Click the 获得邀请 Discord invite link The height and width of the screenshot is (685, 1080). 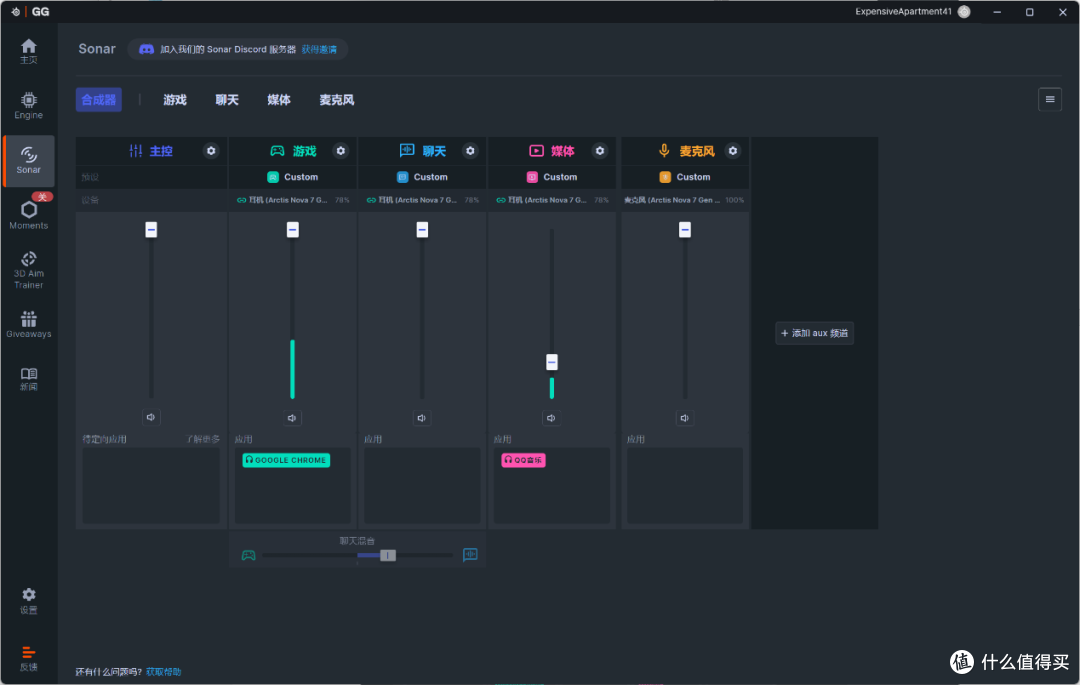pyautogui.click(x=320, y=50)
